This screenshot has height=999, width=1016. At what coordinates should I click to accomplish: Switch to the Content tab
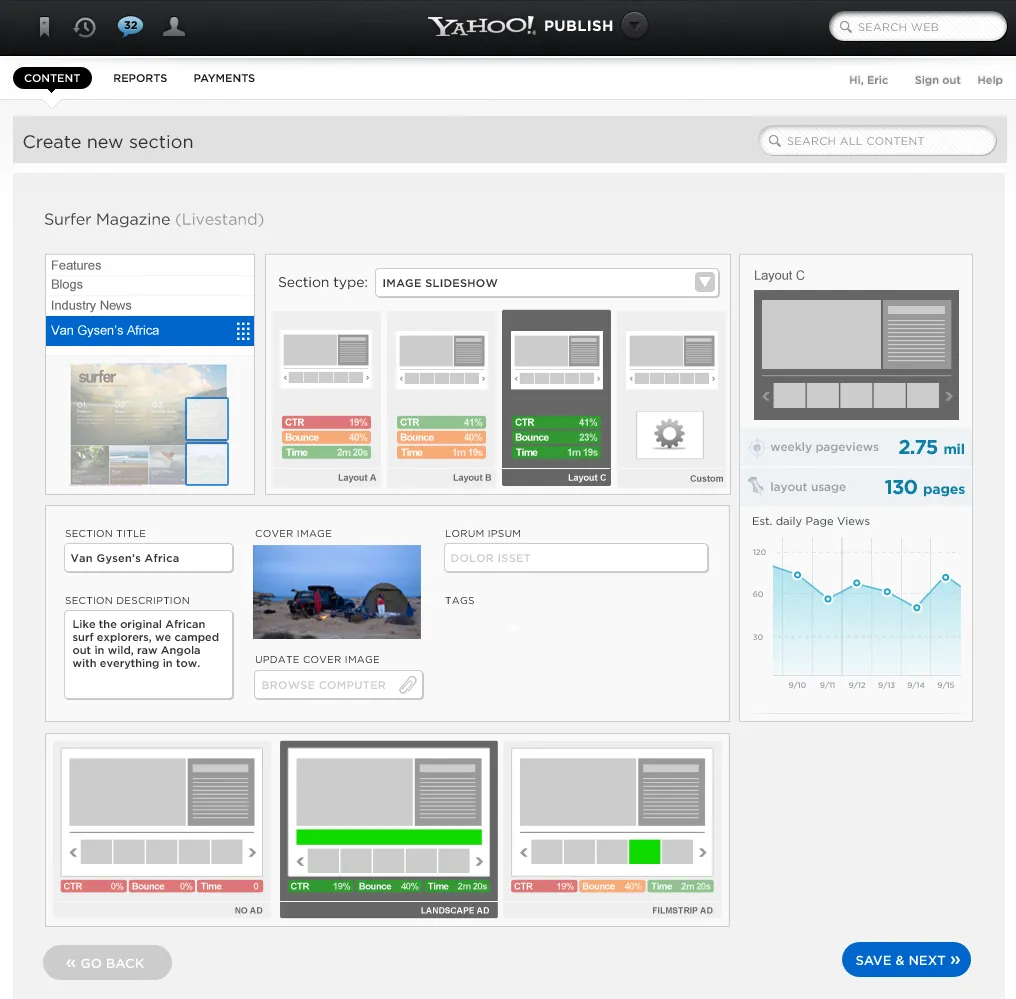click(x=52, y=78)
